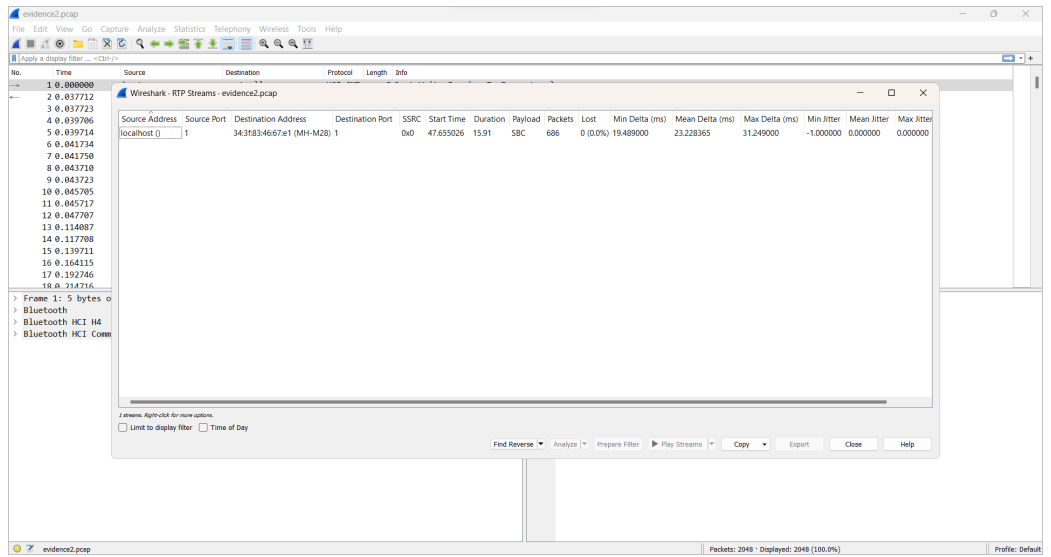Select the localhost stream row cell
The width and height of the screenshot is (1051, 557).
[x=150, y=133]
